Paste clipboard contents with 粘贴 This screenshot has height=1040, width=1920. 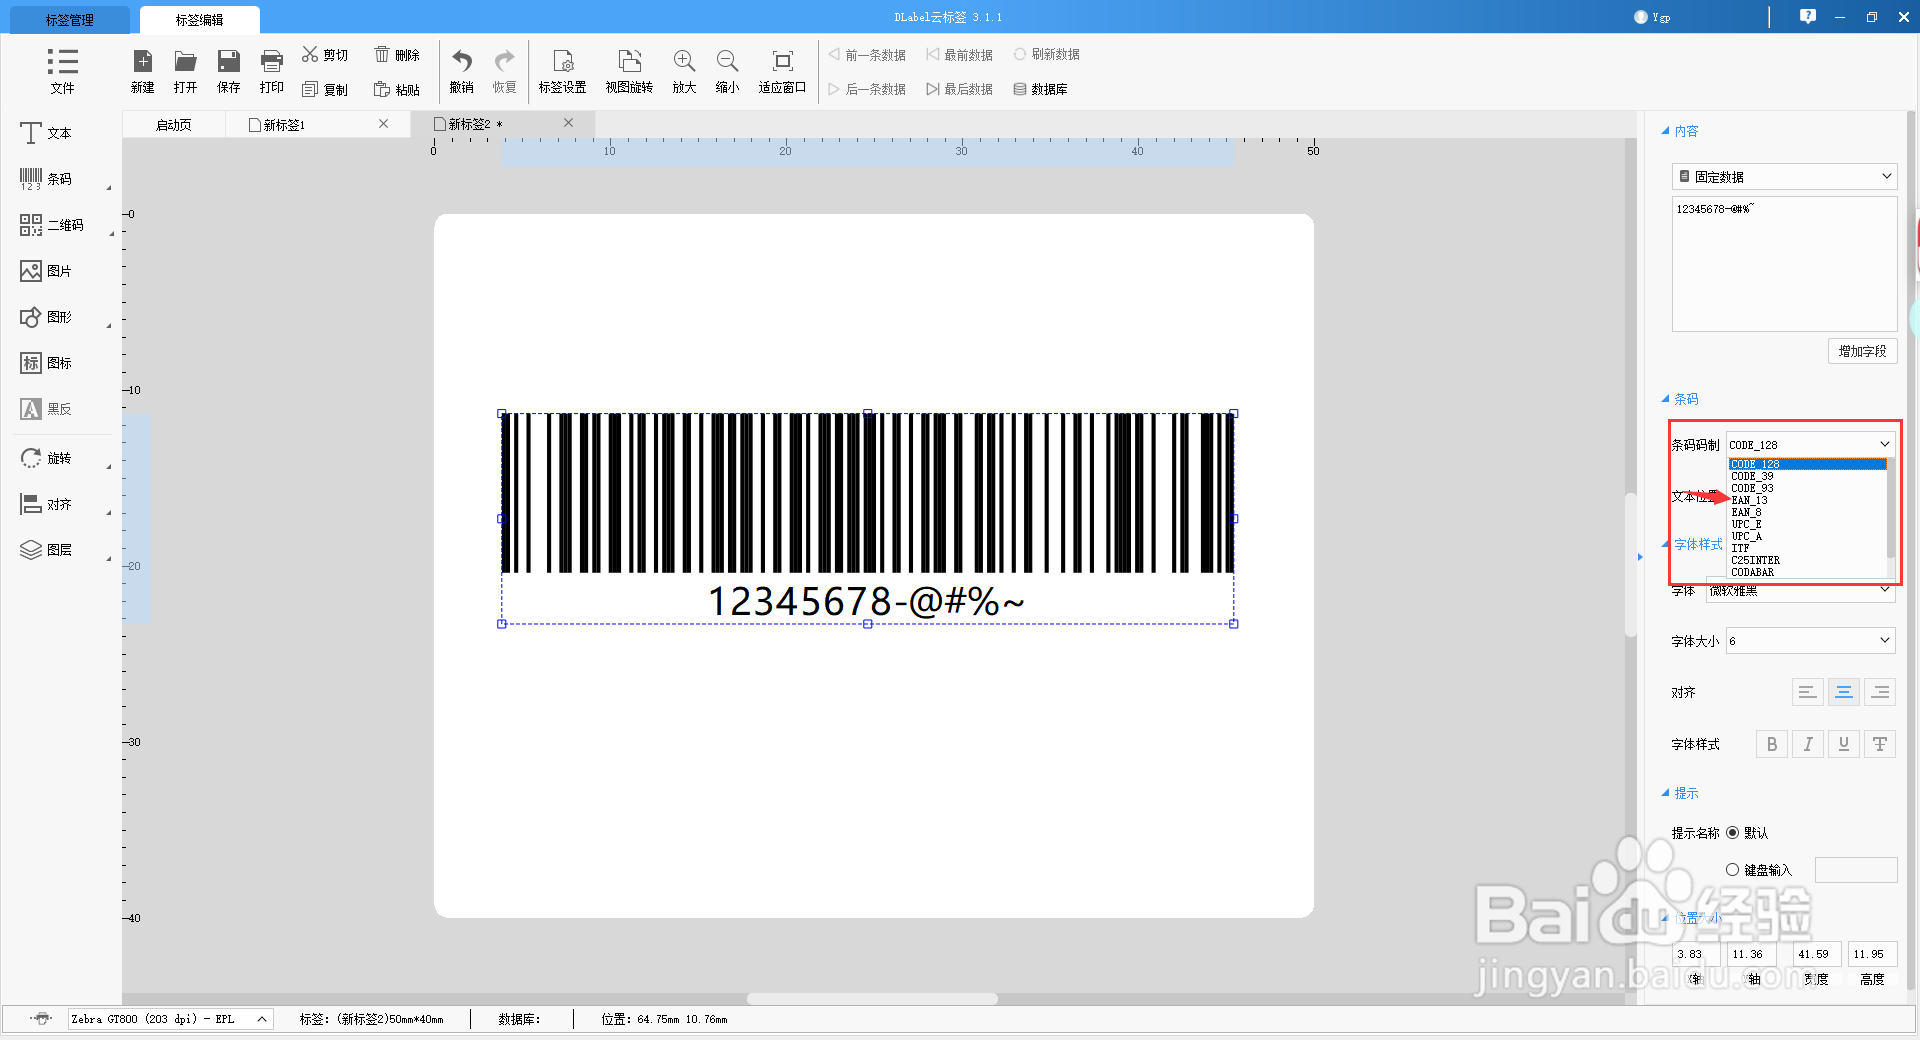[x=397, y=89]
